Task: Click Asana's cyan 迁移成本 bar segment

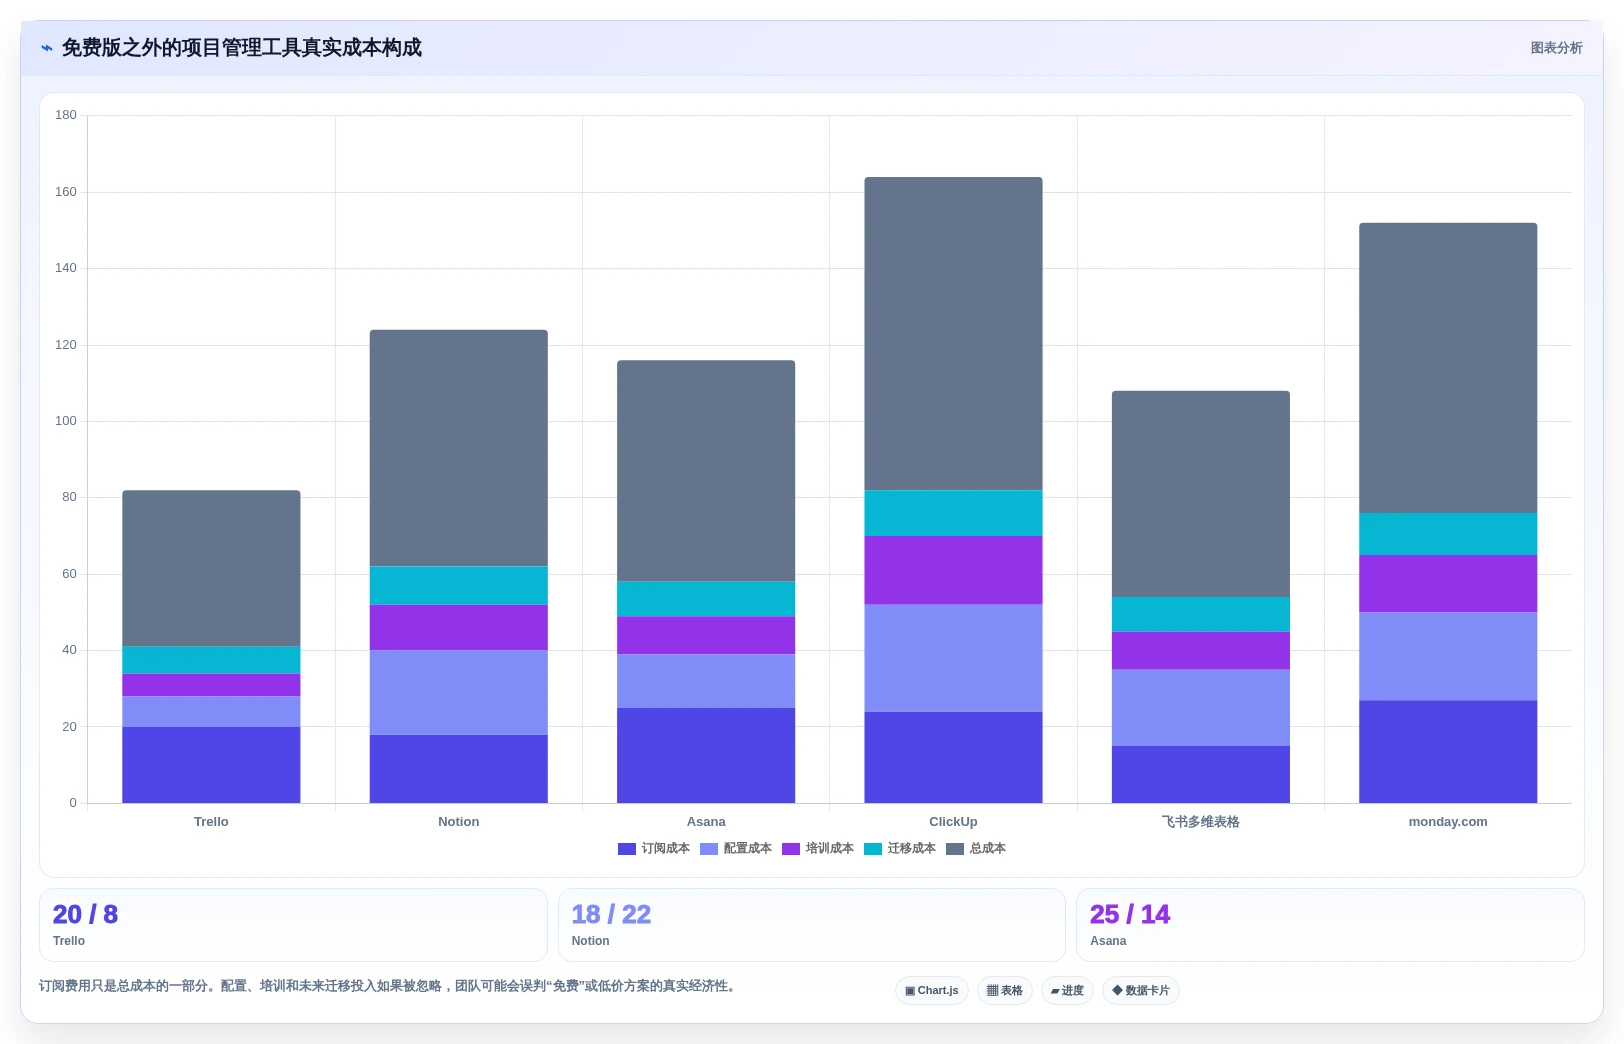Action: 706,599
